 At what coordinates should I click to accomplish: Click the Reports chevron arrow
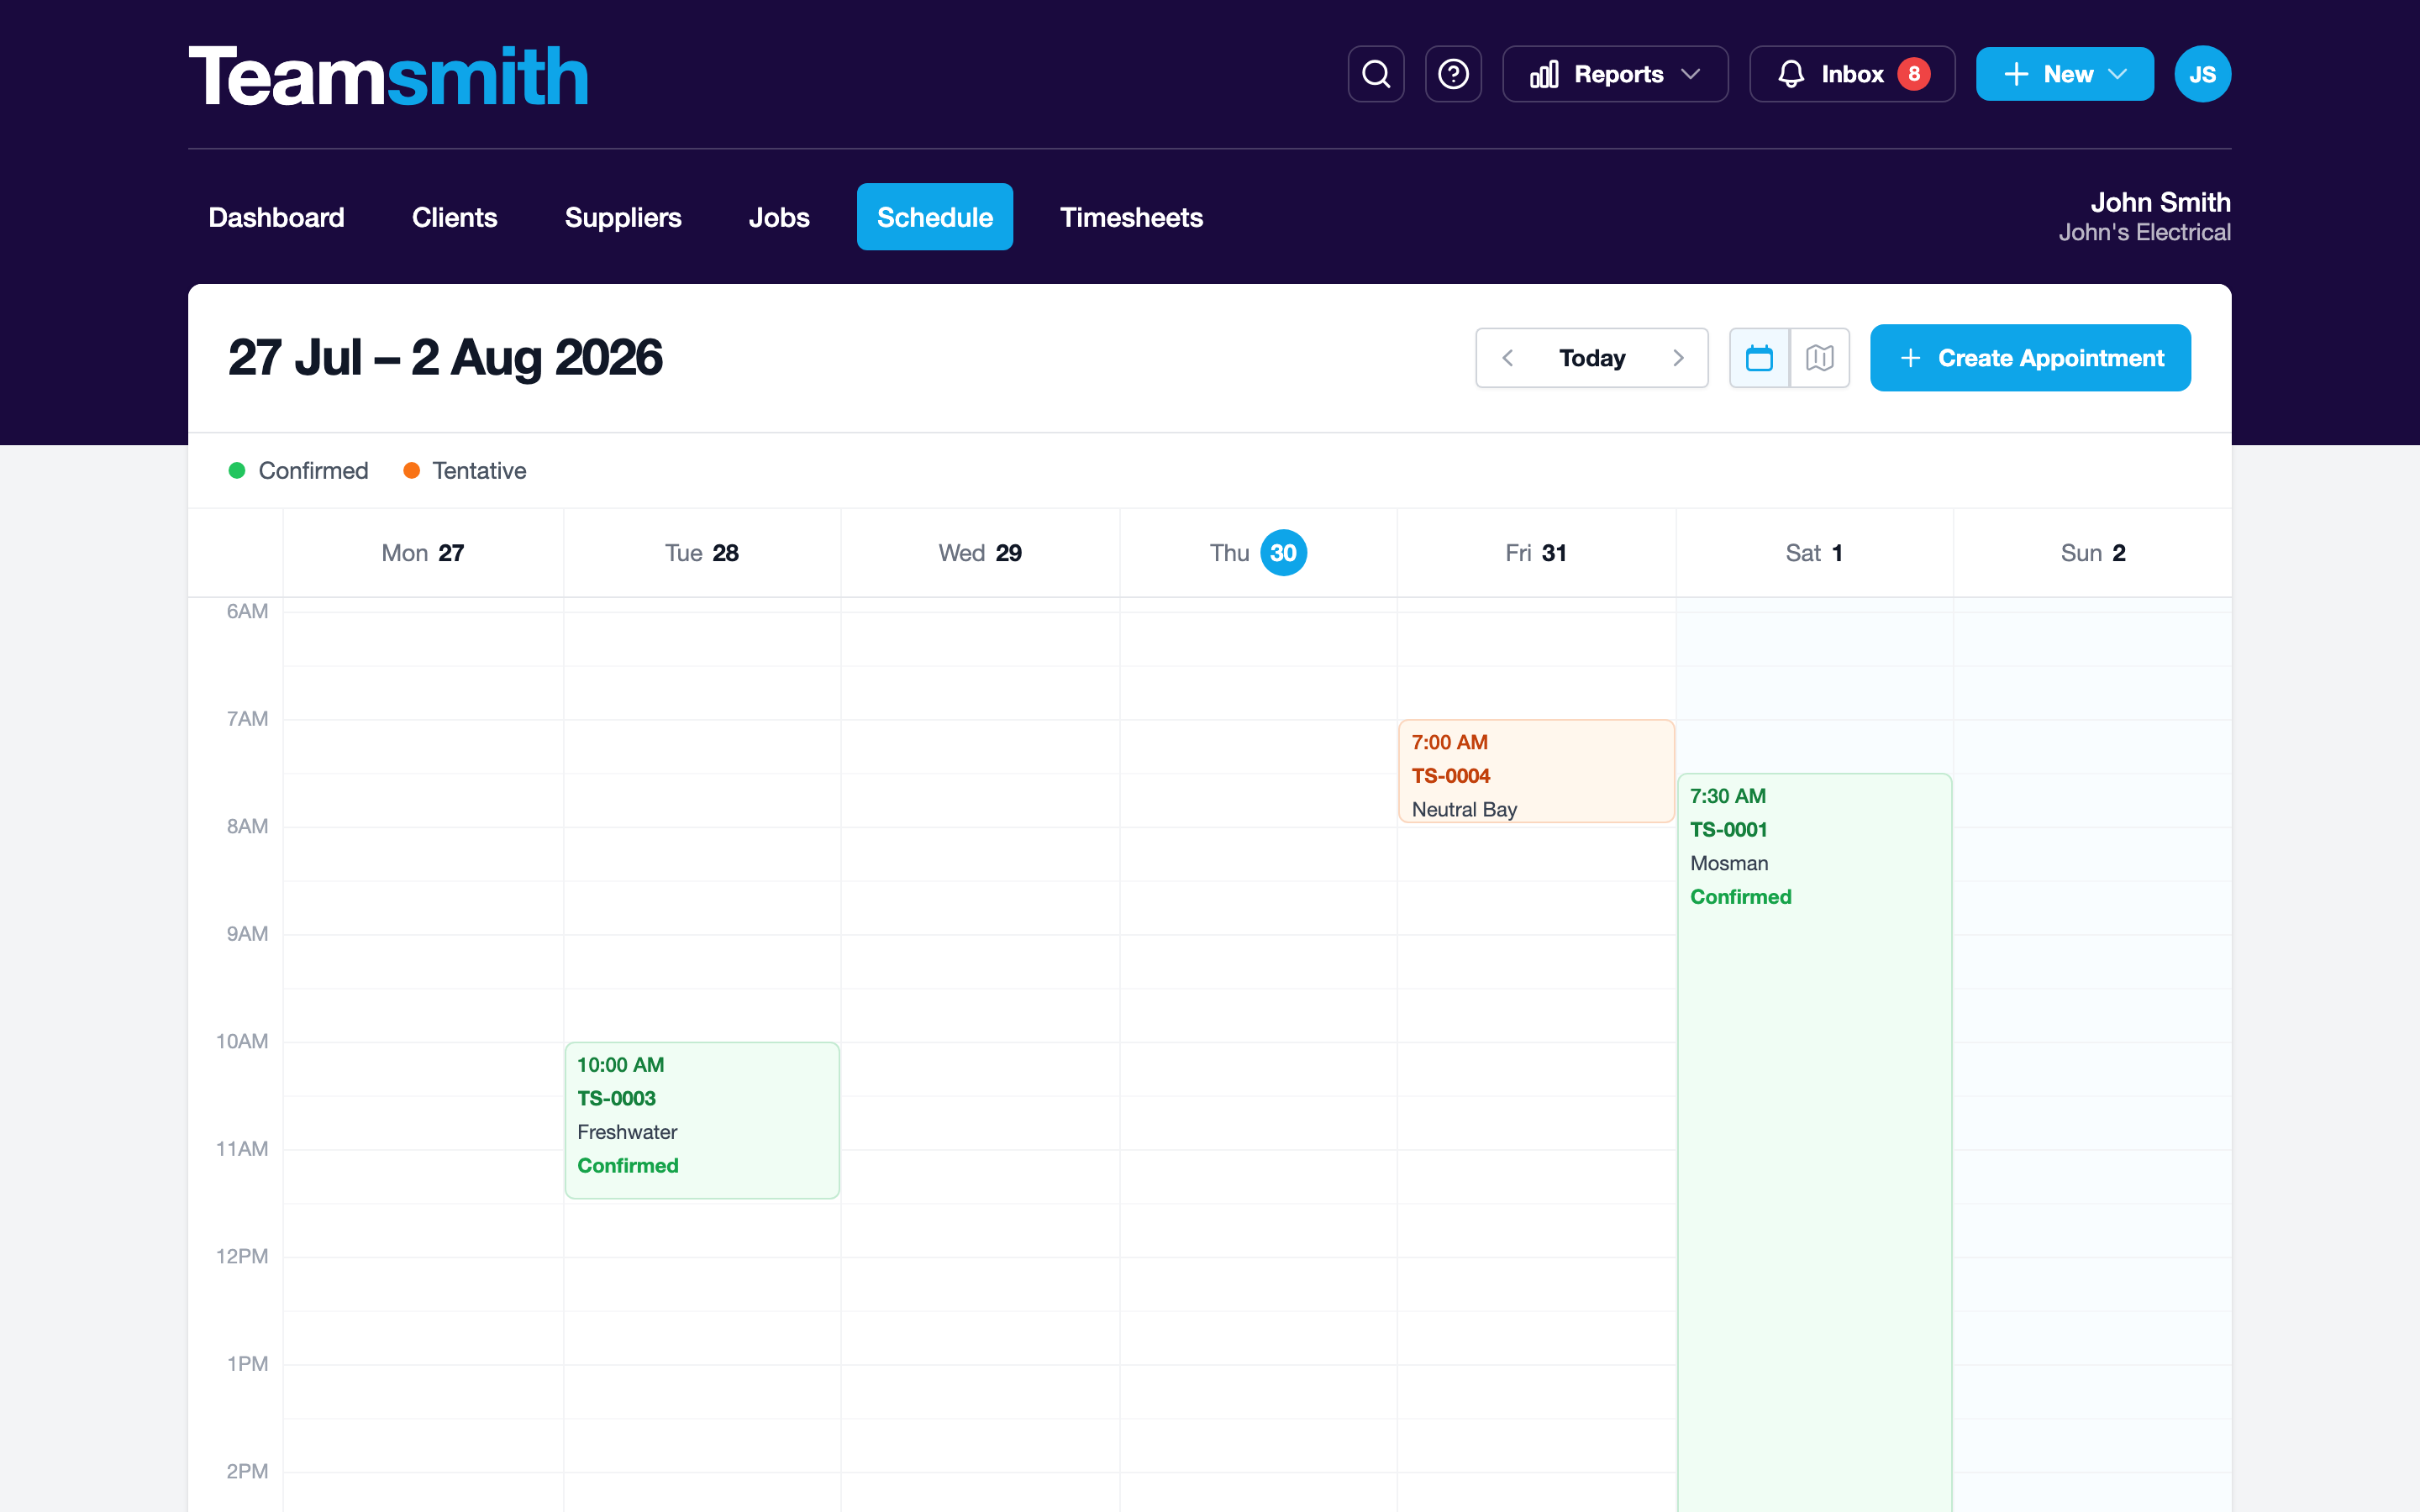pos(1691,74)
